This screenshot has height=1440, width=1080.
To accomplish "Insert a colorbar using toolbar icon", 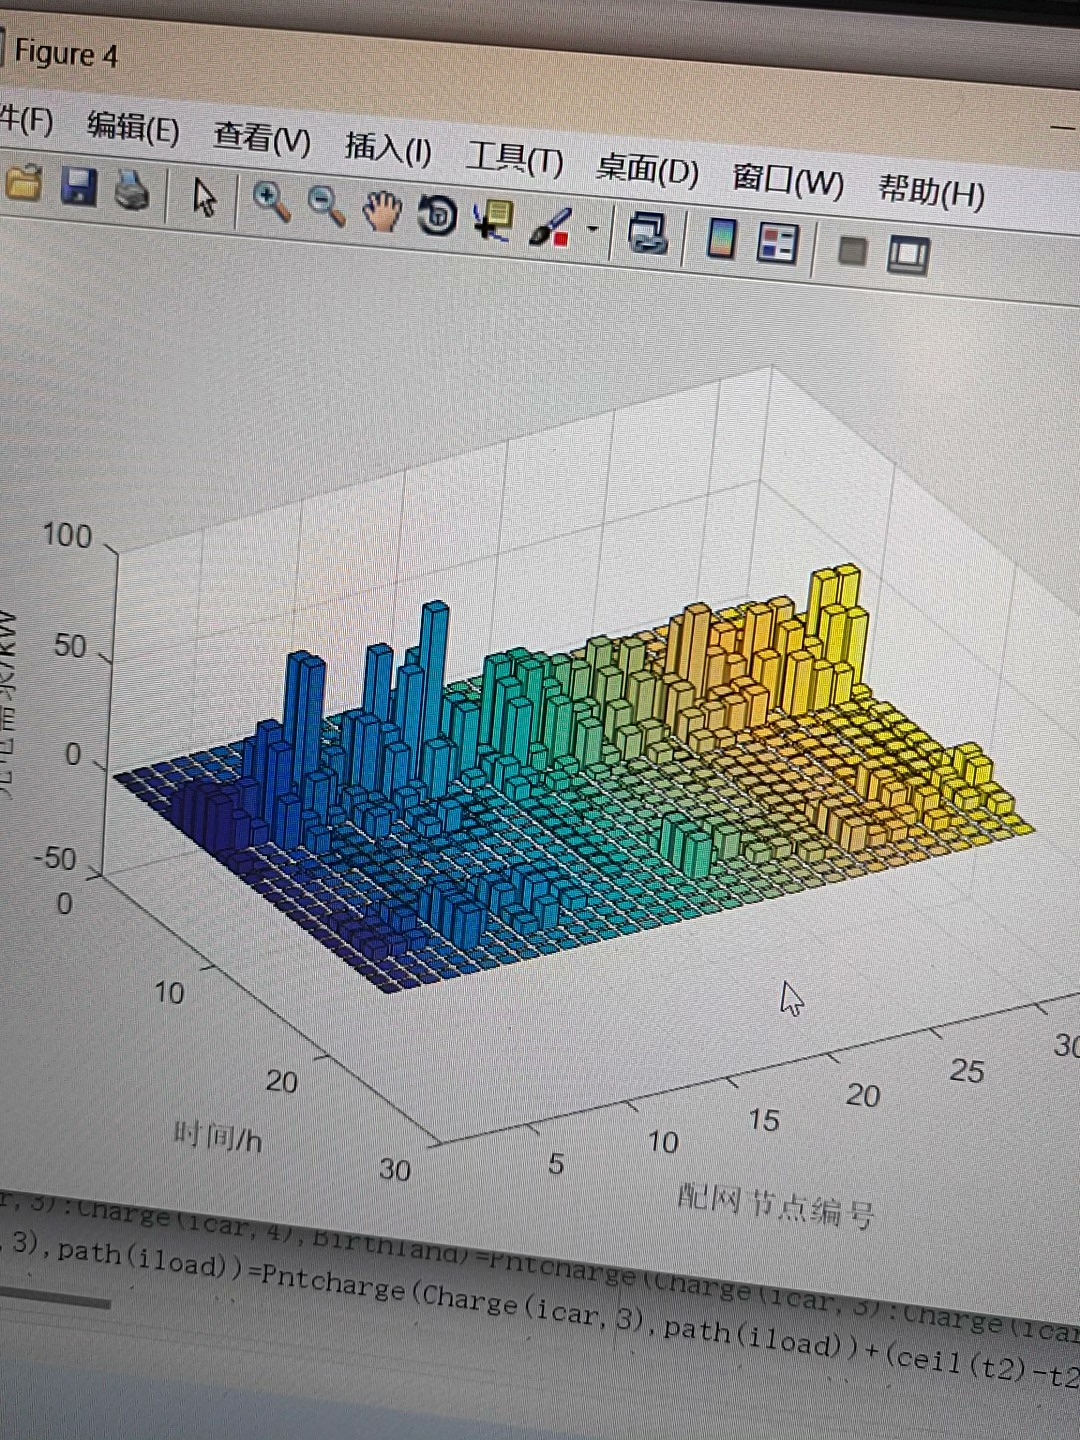I will (x=721, y=238).
